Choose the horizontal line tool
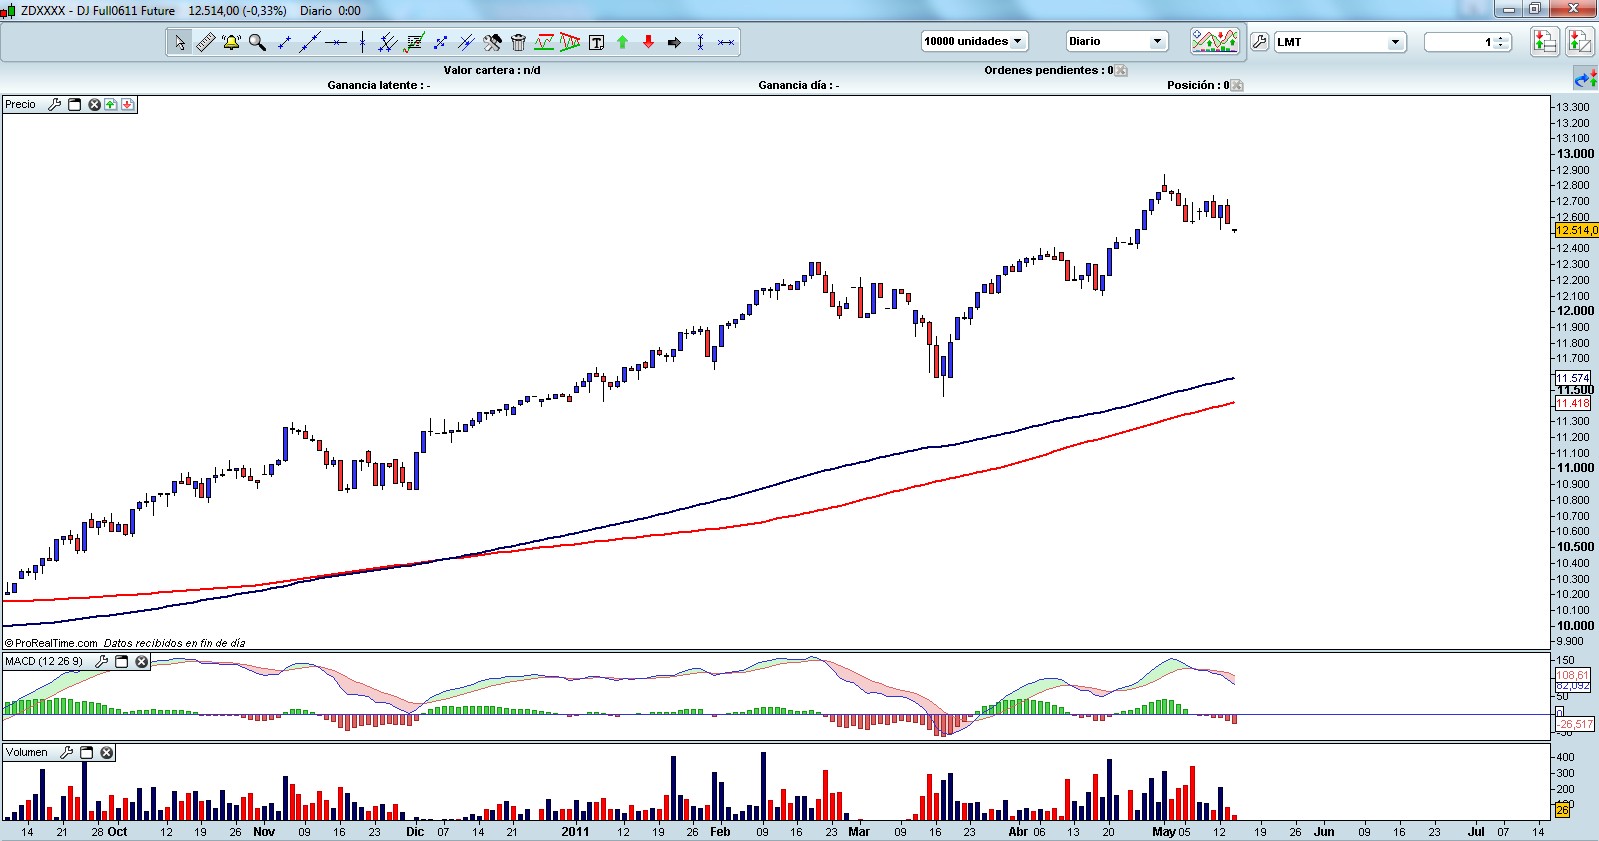The height and width of the screenshot is (841, 1599). (x=336, y=42)
